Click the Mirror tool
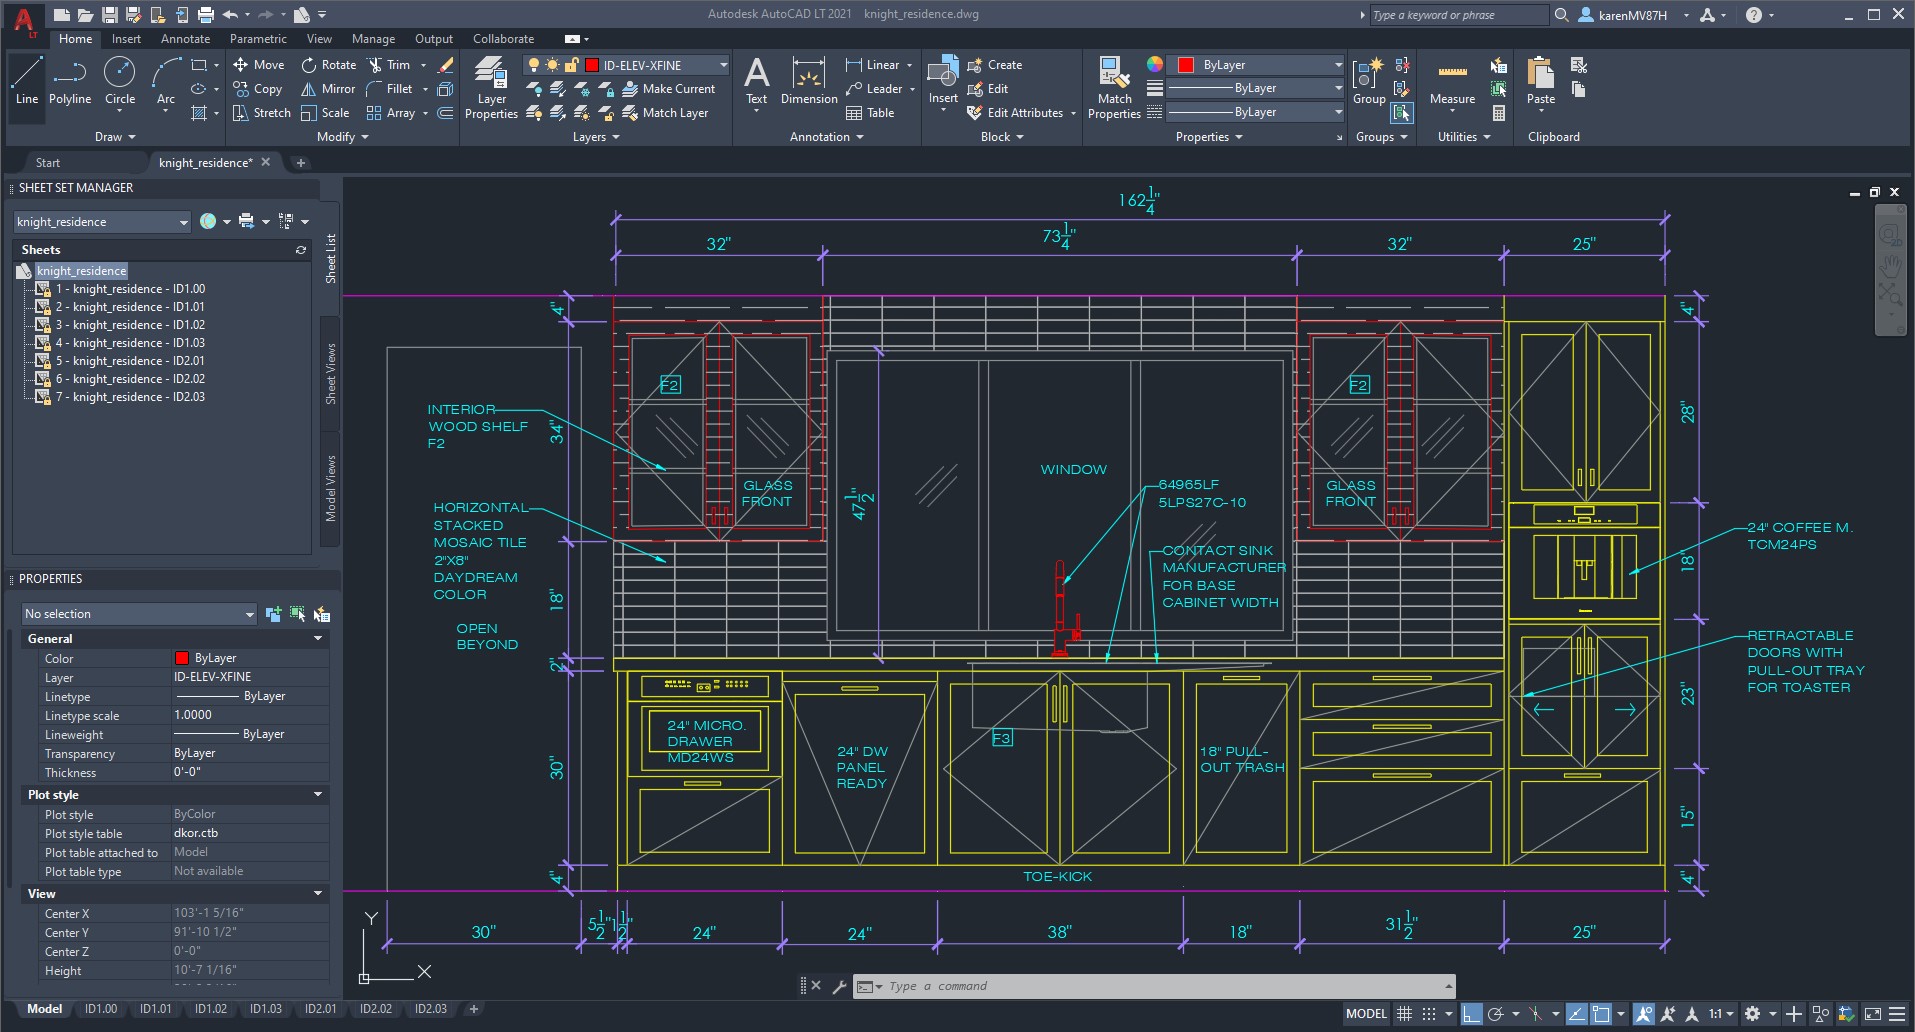 329,89
